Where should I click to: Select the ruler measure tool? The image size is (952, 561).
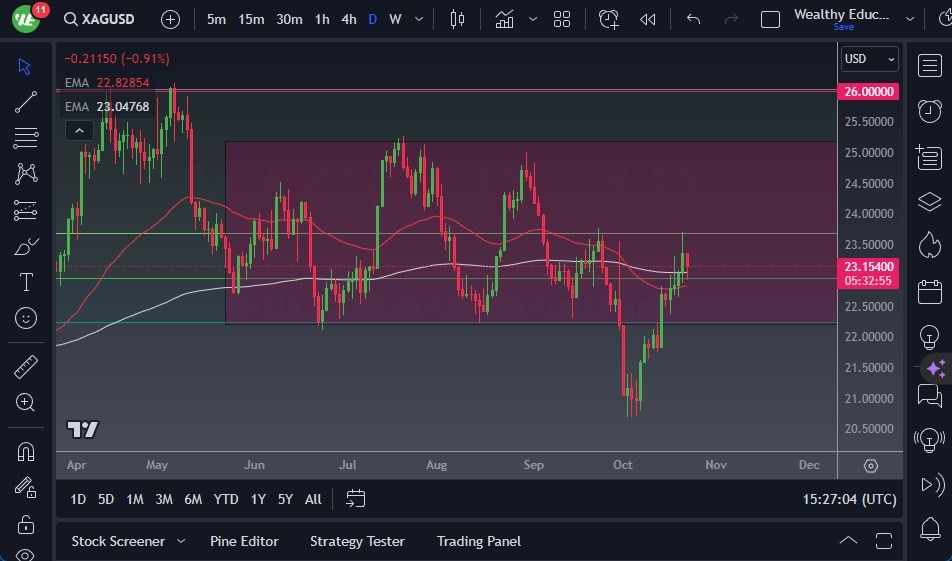coord(26,367)
